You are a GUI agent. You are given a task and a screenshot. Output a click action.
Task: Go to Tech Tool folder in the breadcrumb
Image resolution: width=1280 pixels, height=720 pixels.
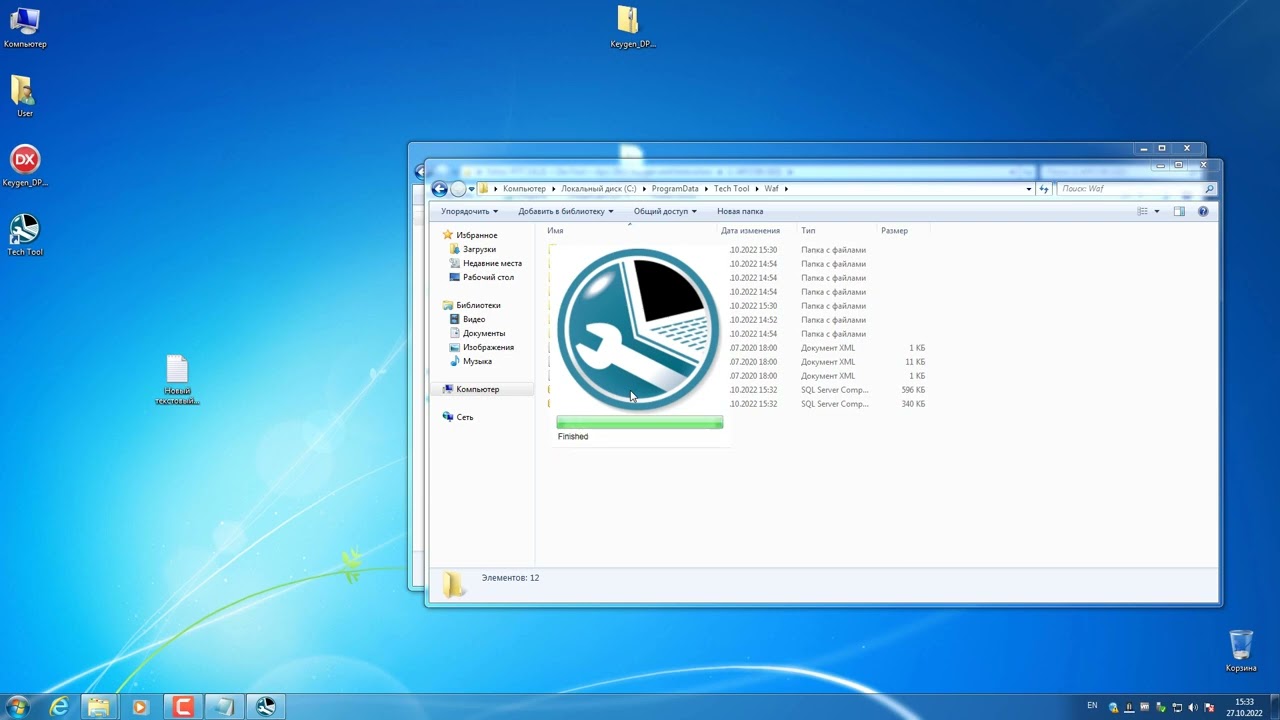click(x=731, y=189)
